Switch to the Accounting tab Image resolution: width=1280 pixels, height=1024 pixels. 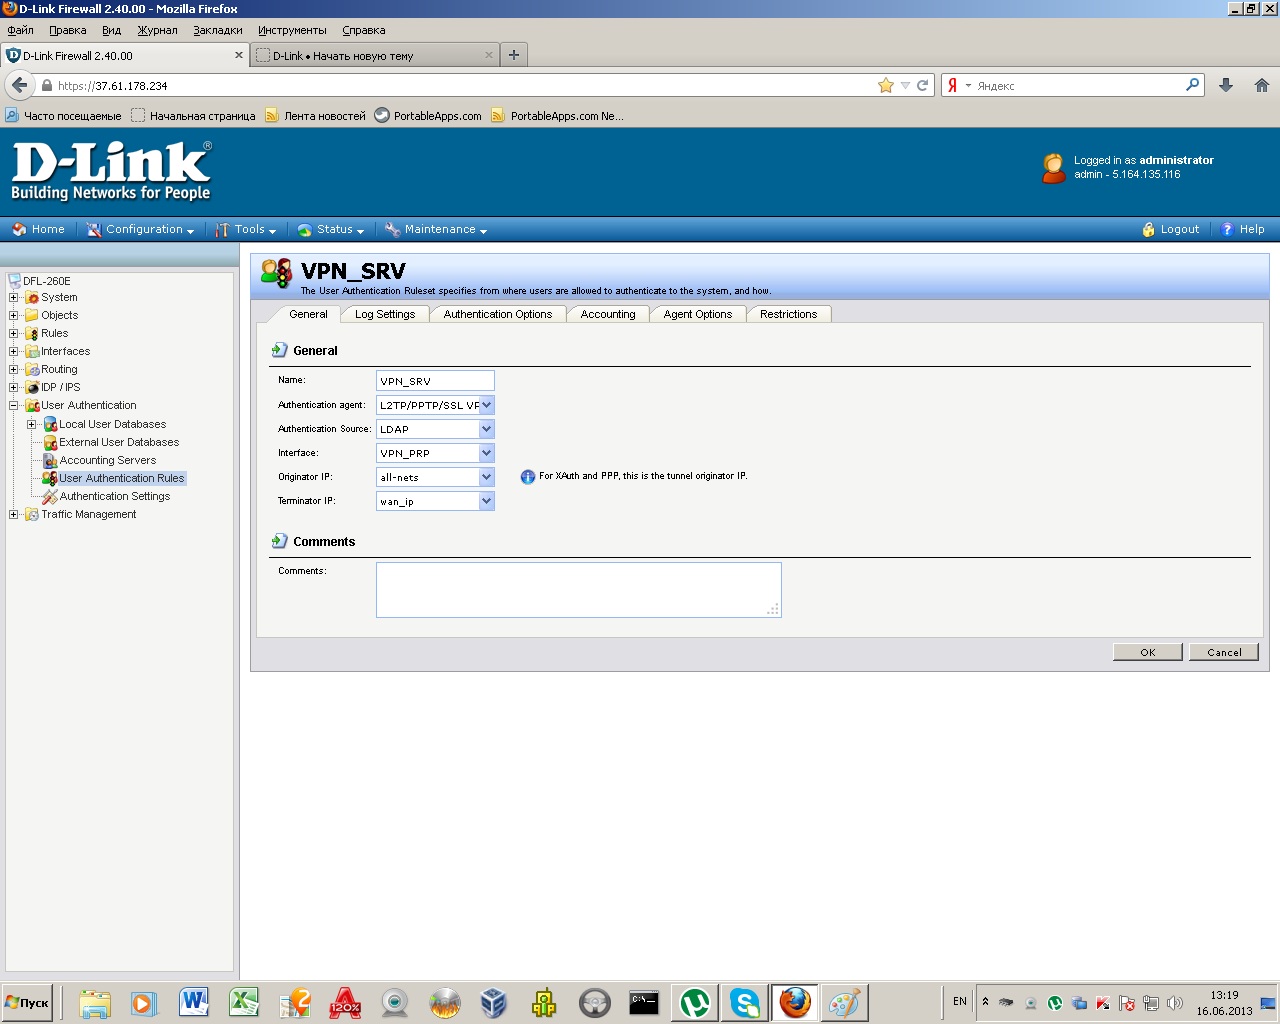tap(608, 314)
